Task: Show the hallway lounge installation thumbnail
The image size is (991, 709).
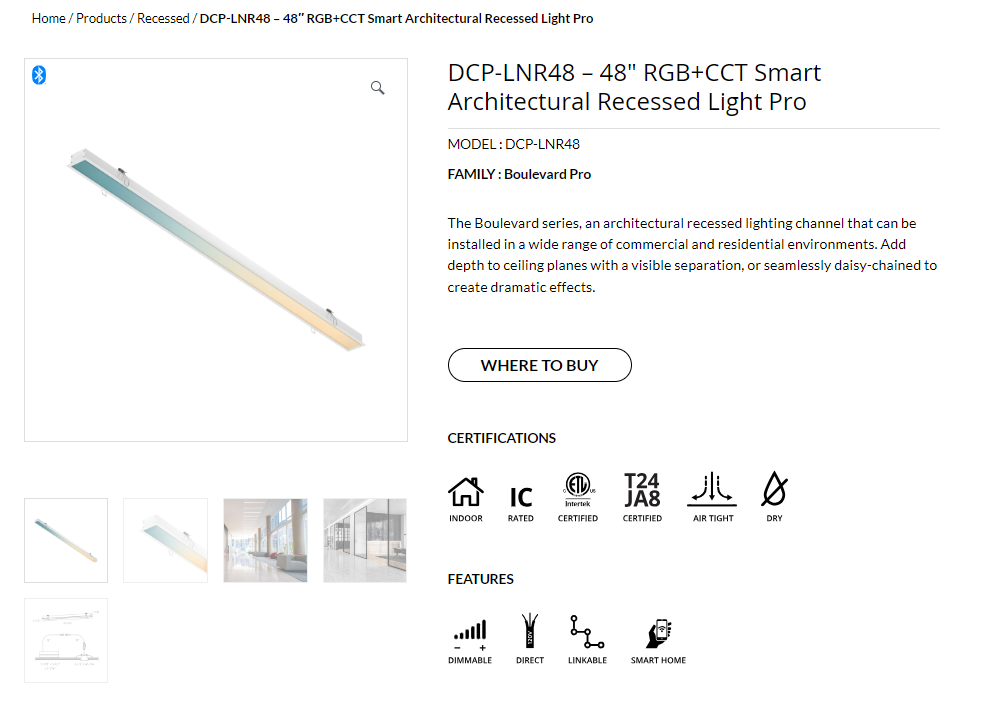Action: pyautogui.click(x=265, y=540)
